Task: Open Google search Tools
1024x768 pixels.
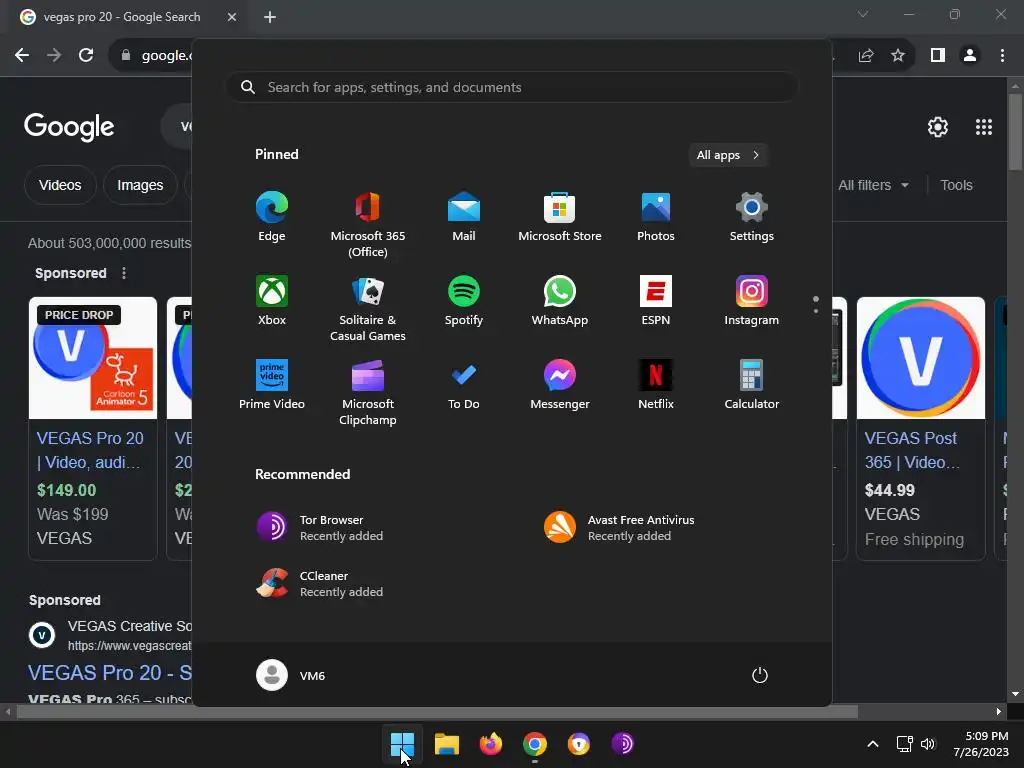Action: 956,185
